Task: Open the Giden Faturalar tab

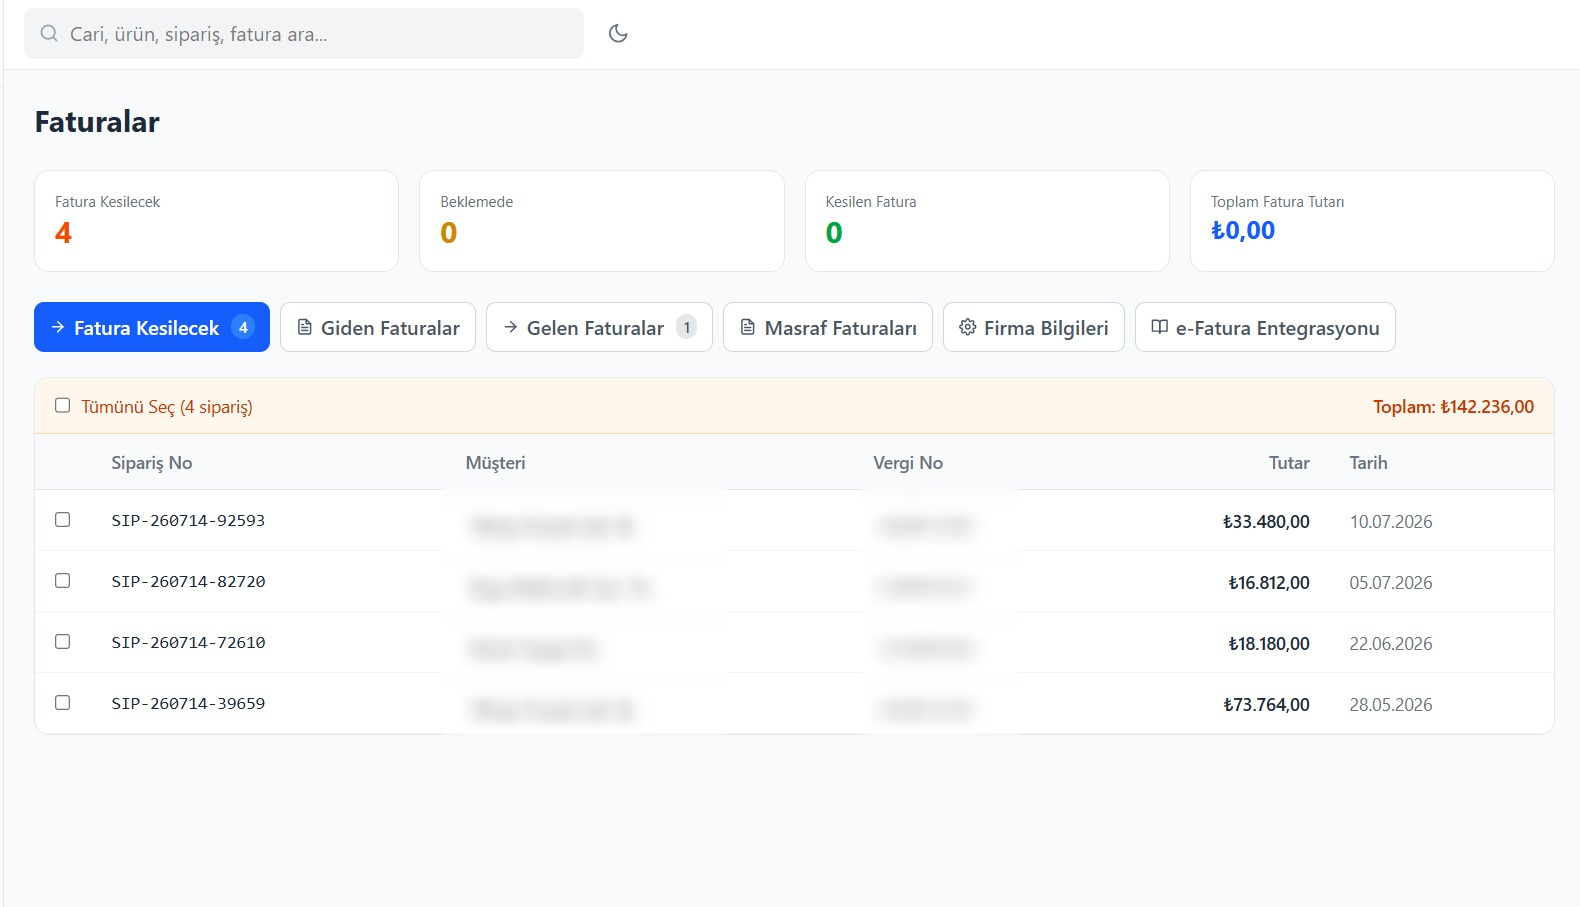Action: click(x=378, y=327)
